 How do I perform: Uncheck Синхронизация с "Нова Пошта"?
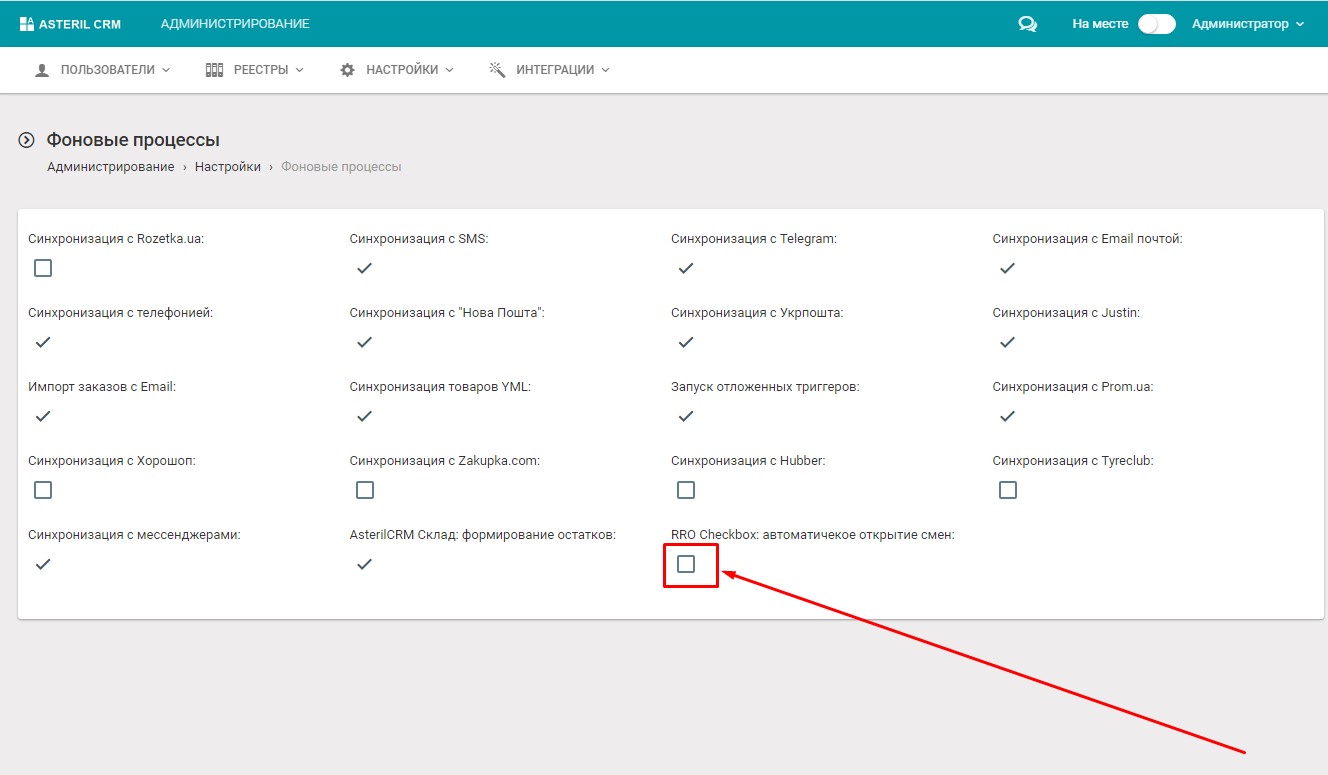pyautogui.click(x=365, y=342)
